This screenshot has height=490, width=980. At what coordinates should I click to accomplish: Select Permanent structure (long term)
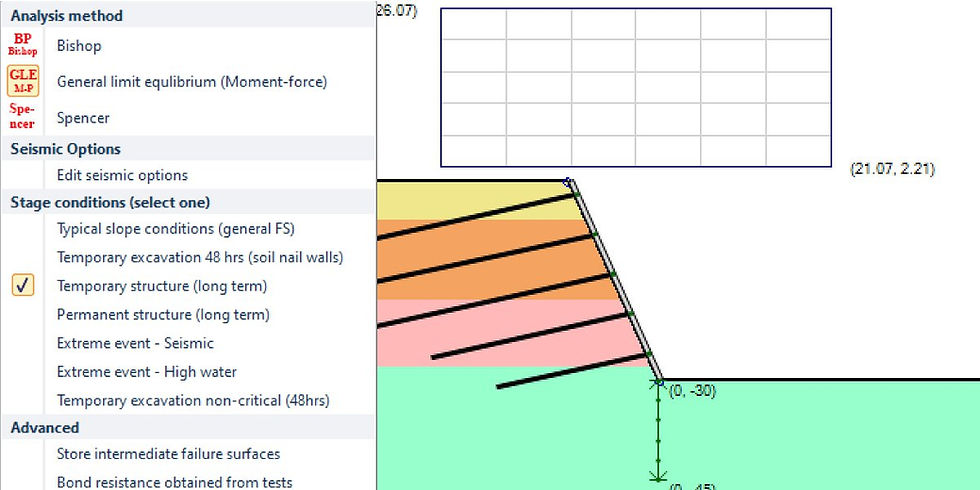(x=163, y=314)
